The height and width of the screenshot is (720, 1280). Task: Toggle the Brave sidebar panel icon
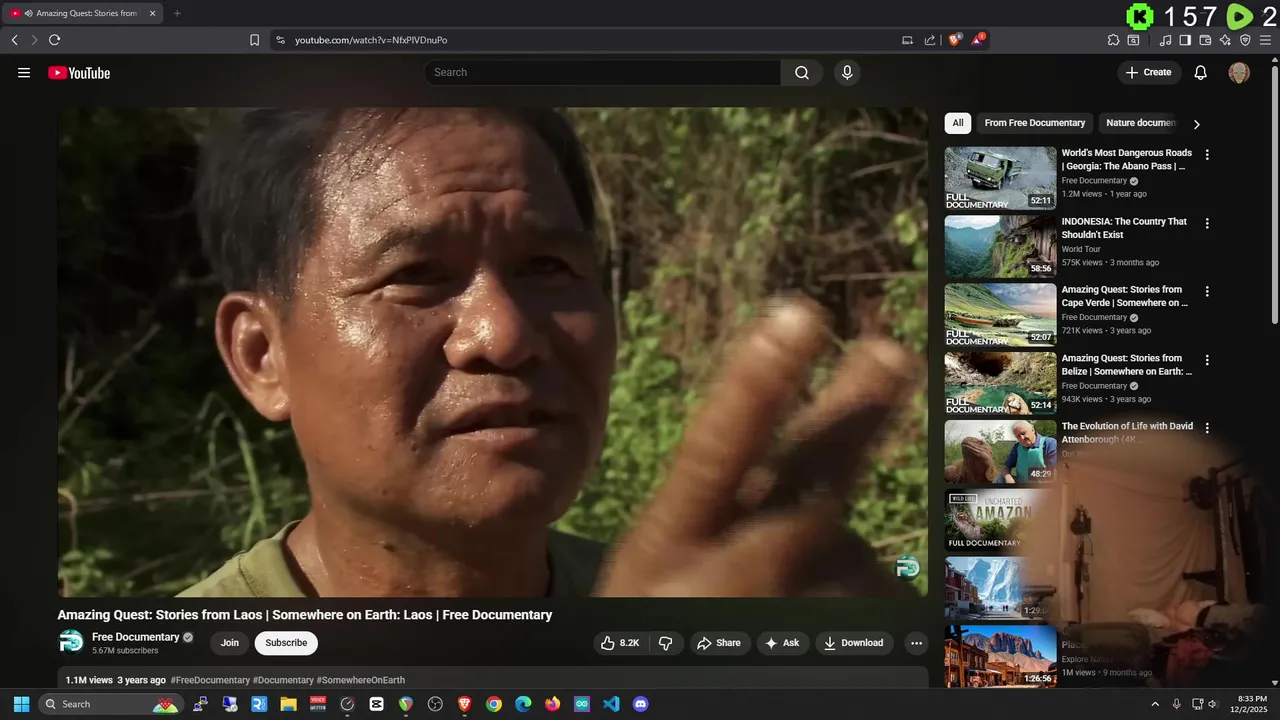pyautogui.click(x=1185, y=40)
